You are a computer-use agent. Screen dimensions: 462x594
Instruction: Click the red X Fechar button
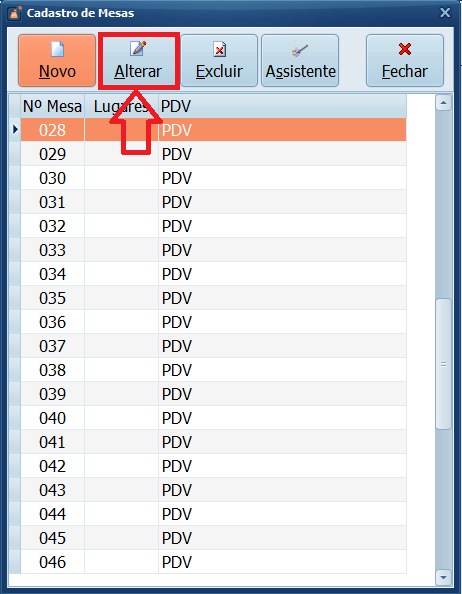click(x=405, y=61)
